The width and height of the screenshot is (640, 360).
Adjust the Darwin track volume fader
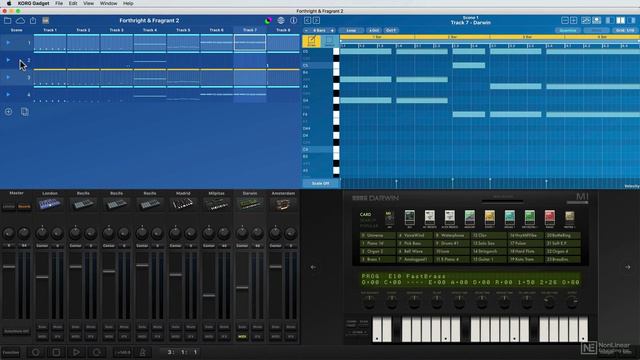click(242, 288)
